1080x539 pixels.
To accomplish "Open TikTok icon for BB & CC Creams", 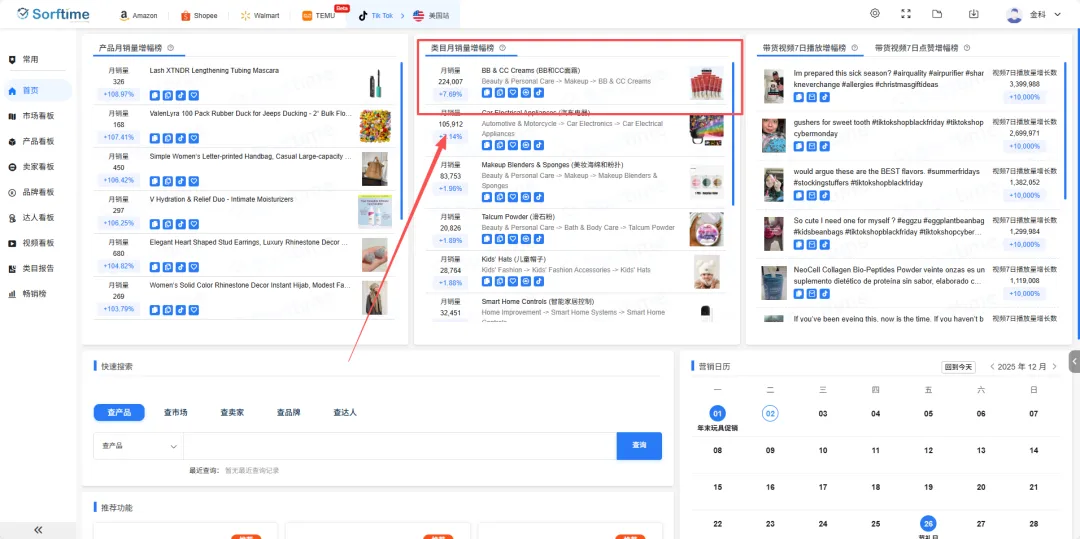I will [539, 92].
